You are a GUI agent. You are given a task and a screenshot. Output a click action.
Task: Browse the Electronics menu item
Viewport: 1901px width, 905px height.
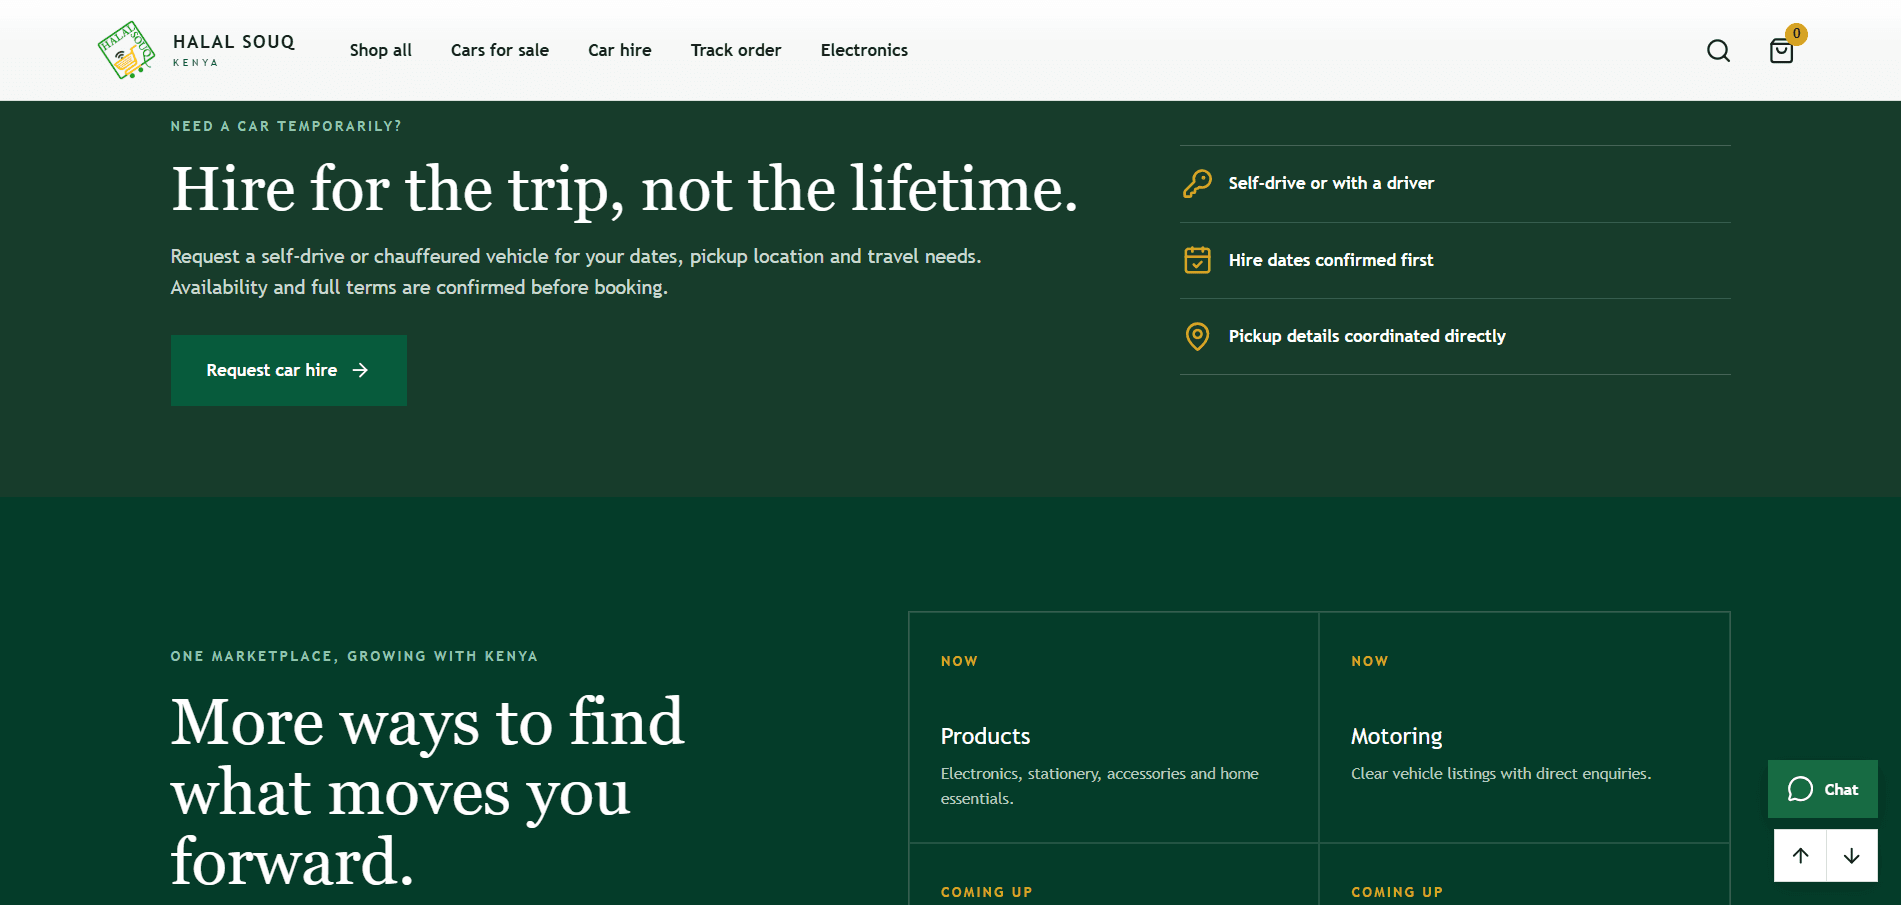(864, 50)
